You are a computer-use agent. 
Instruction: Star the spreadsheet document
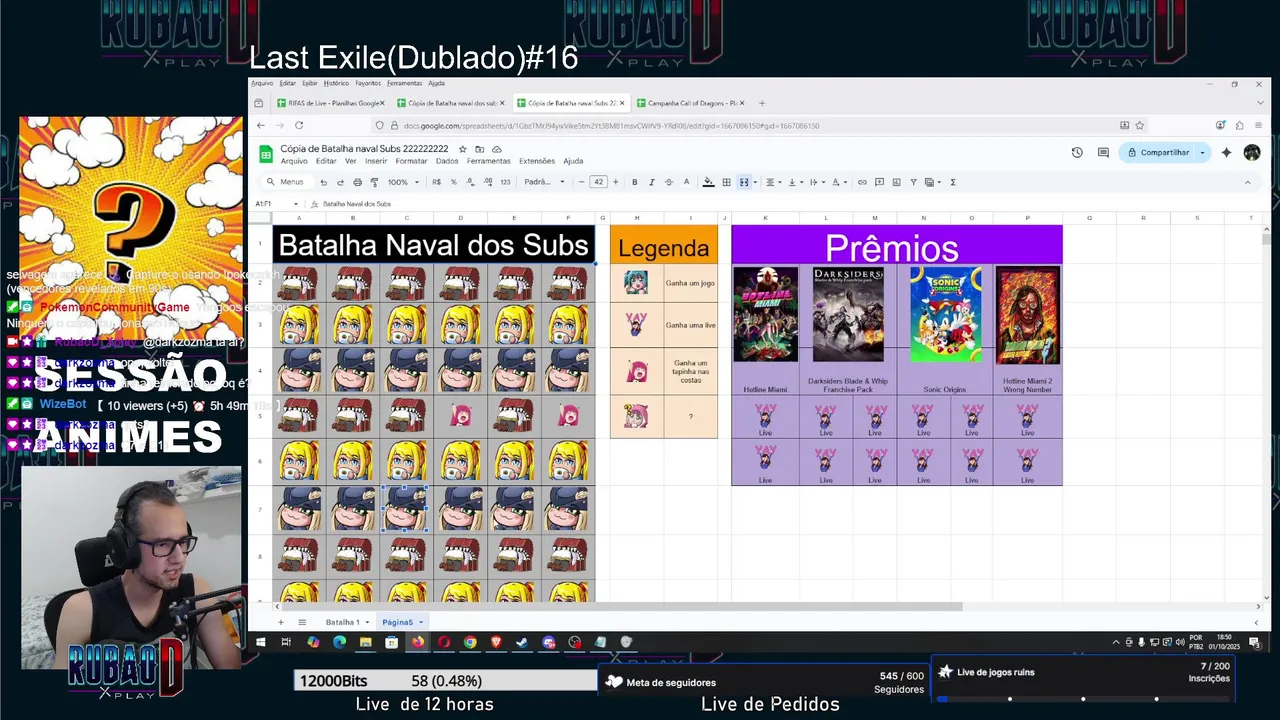(x=462, y=149)
